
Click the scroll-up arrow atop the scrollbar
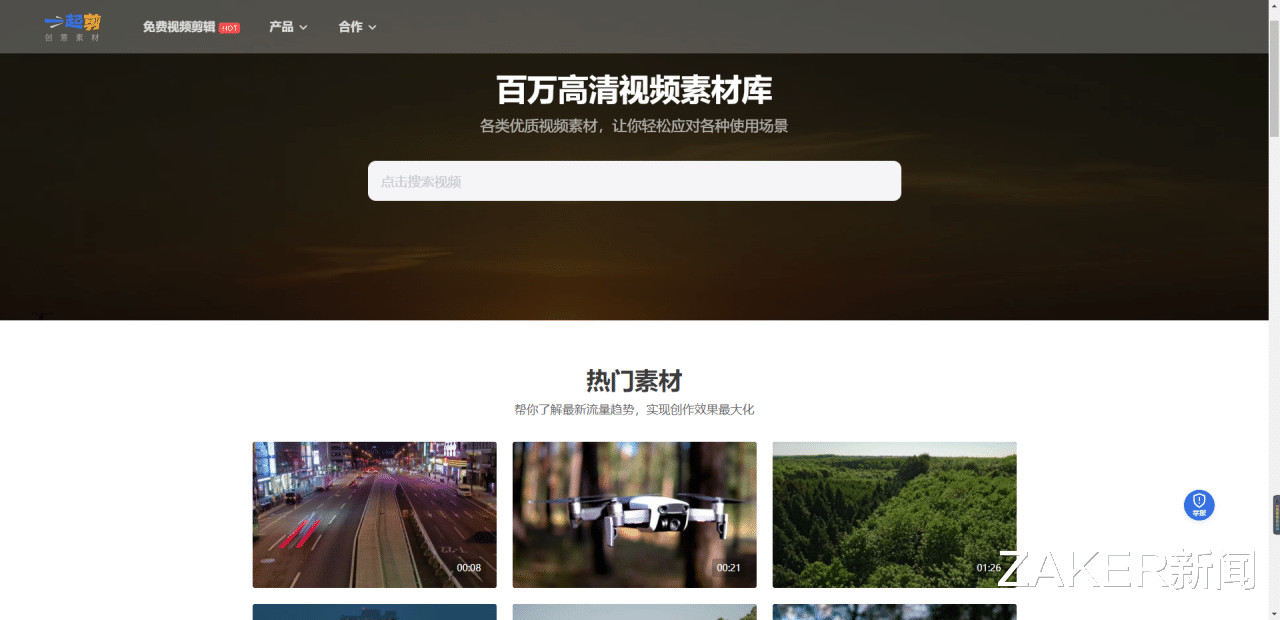[1273, 7]
